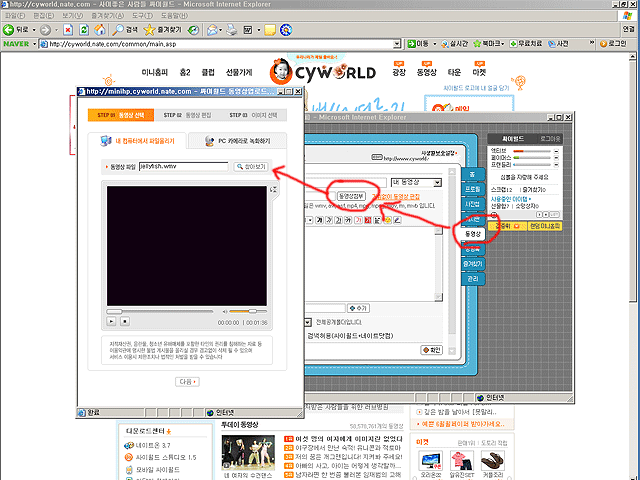Viewport: 640px width, 480px height.
Task: Click the yellow note toolbar icon
Action: (x=270, y=30)
